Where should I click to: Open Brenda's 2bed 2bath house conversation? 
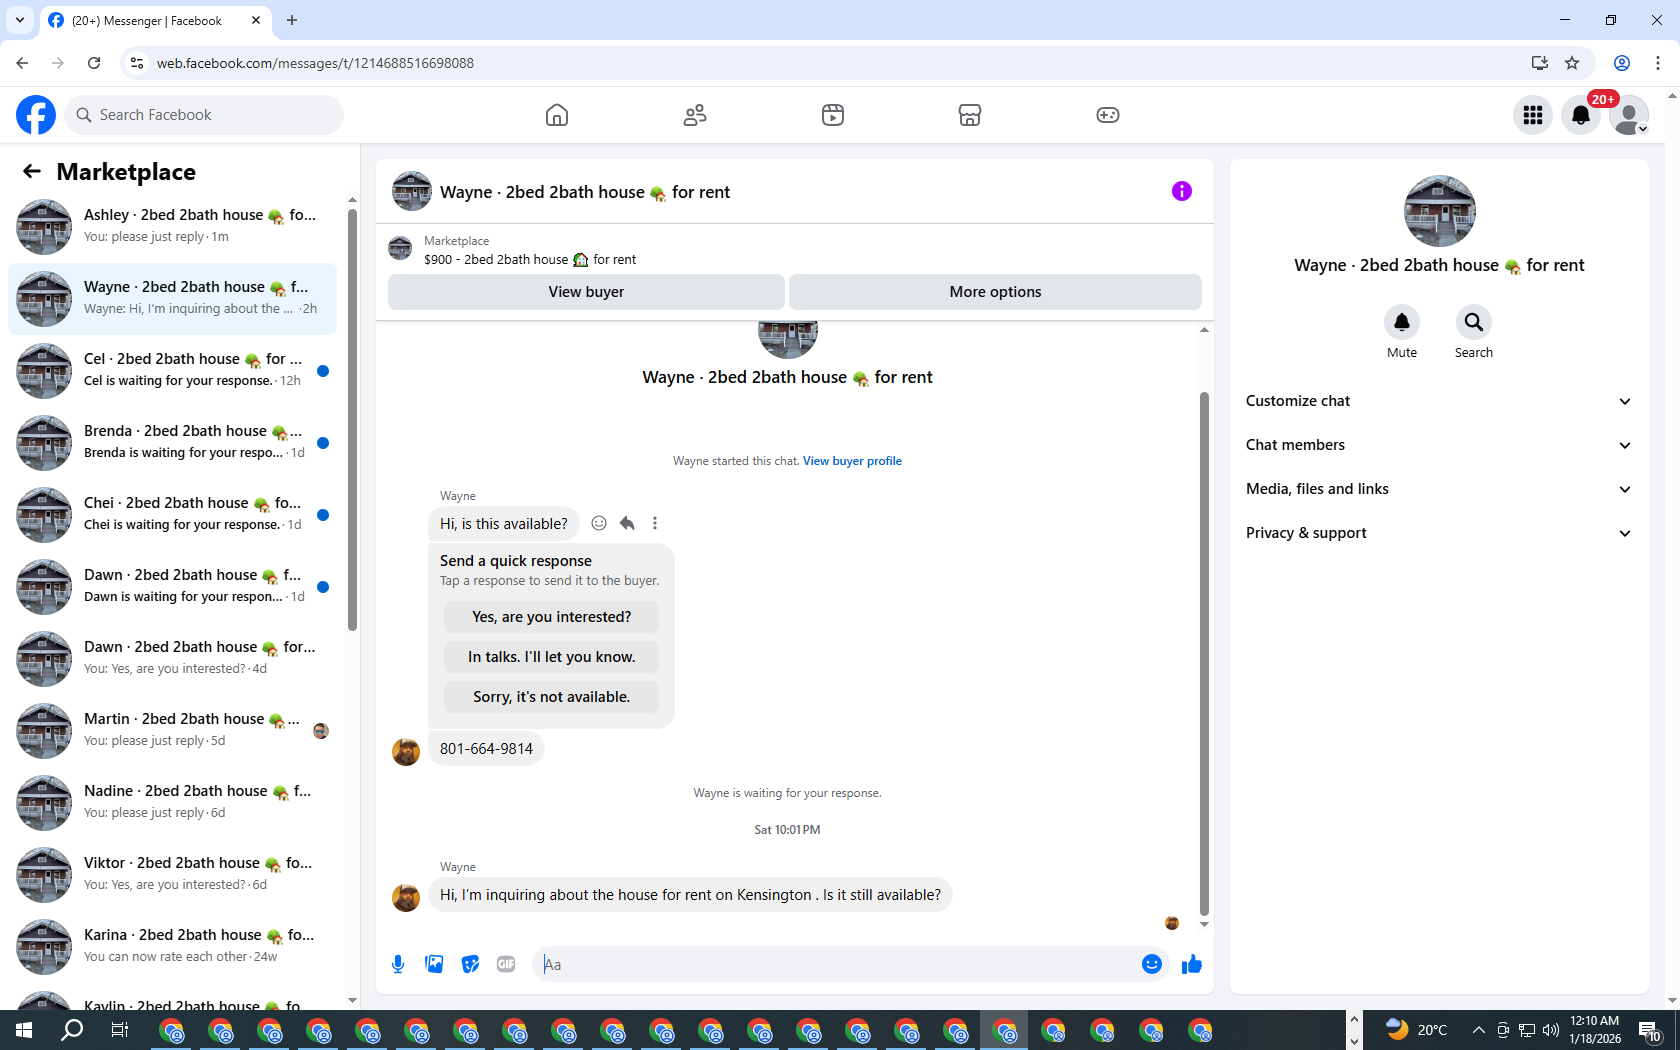[x=172, y=442]
